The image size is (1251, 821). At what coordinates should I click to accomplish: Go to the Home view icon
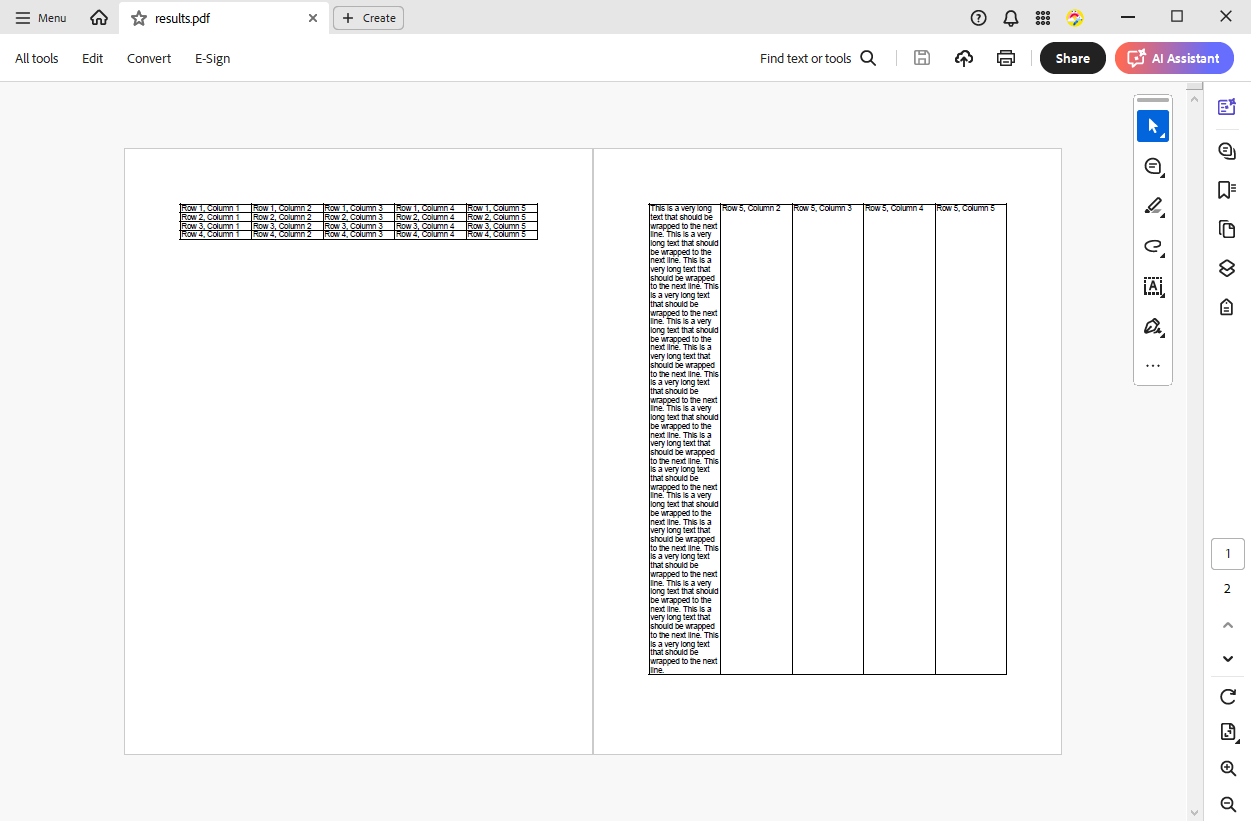pyautogui.click(x=99, y=18)
